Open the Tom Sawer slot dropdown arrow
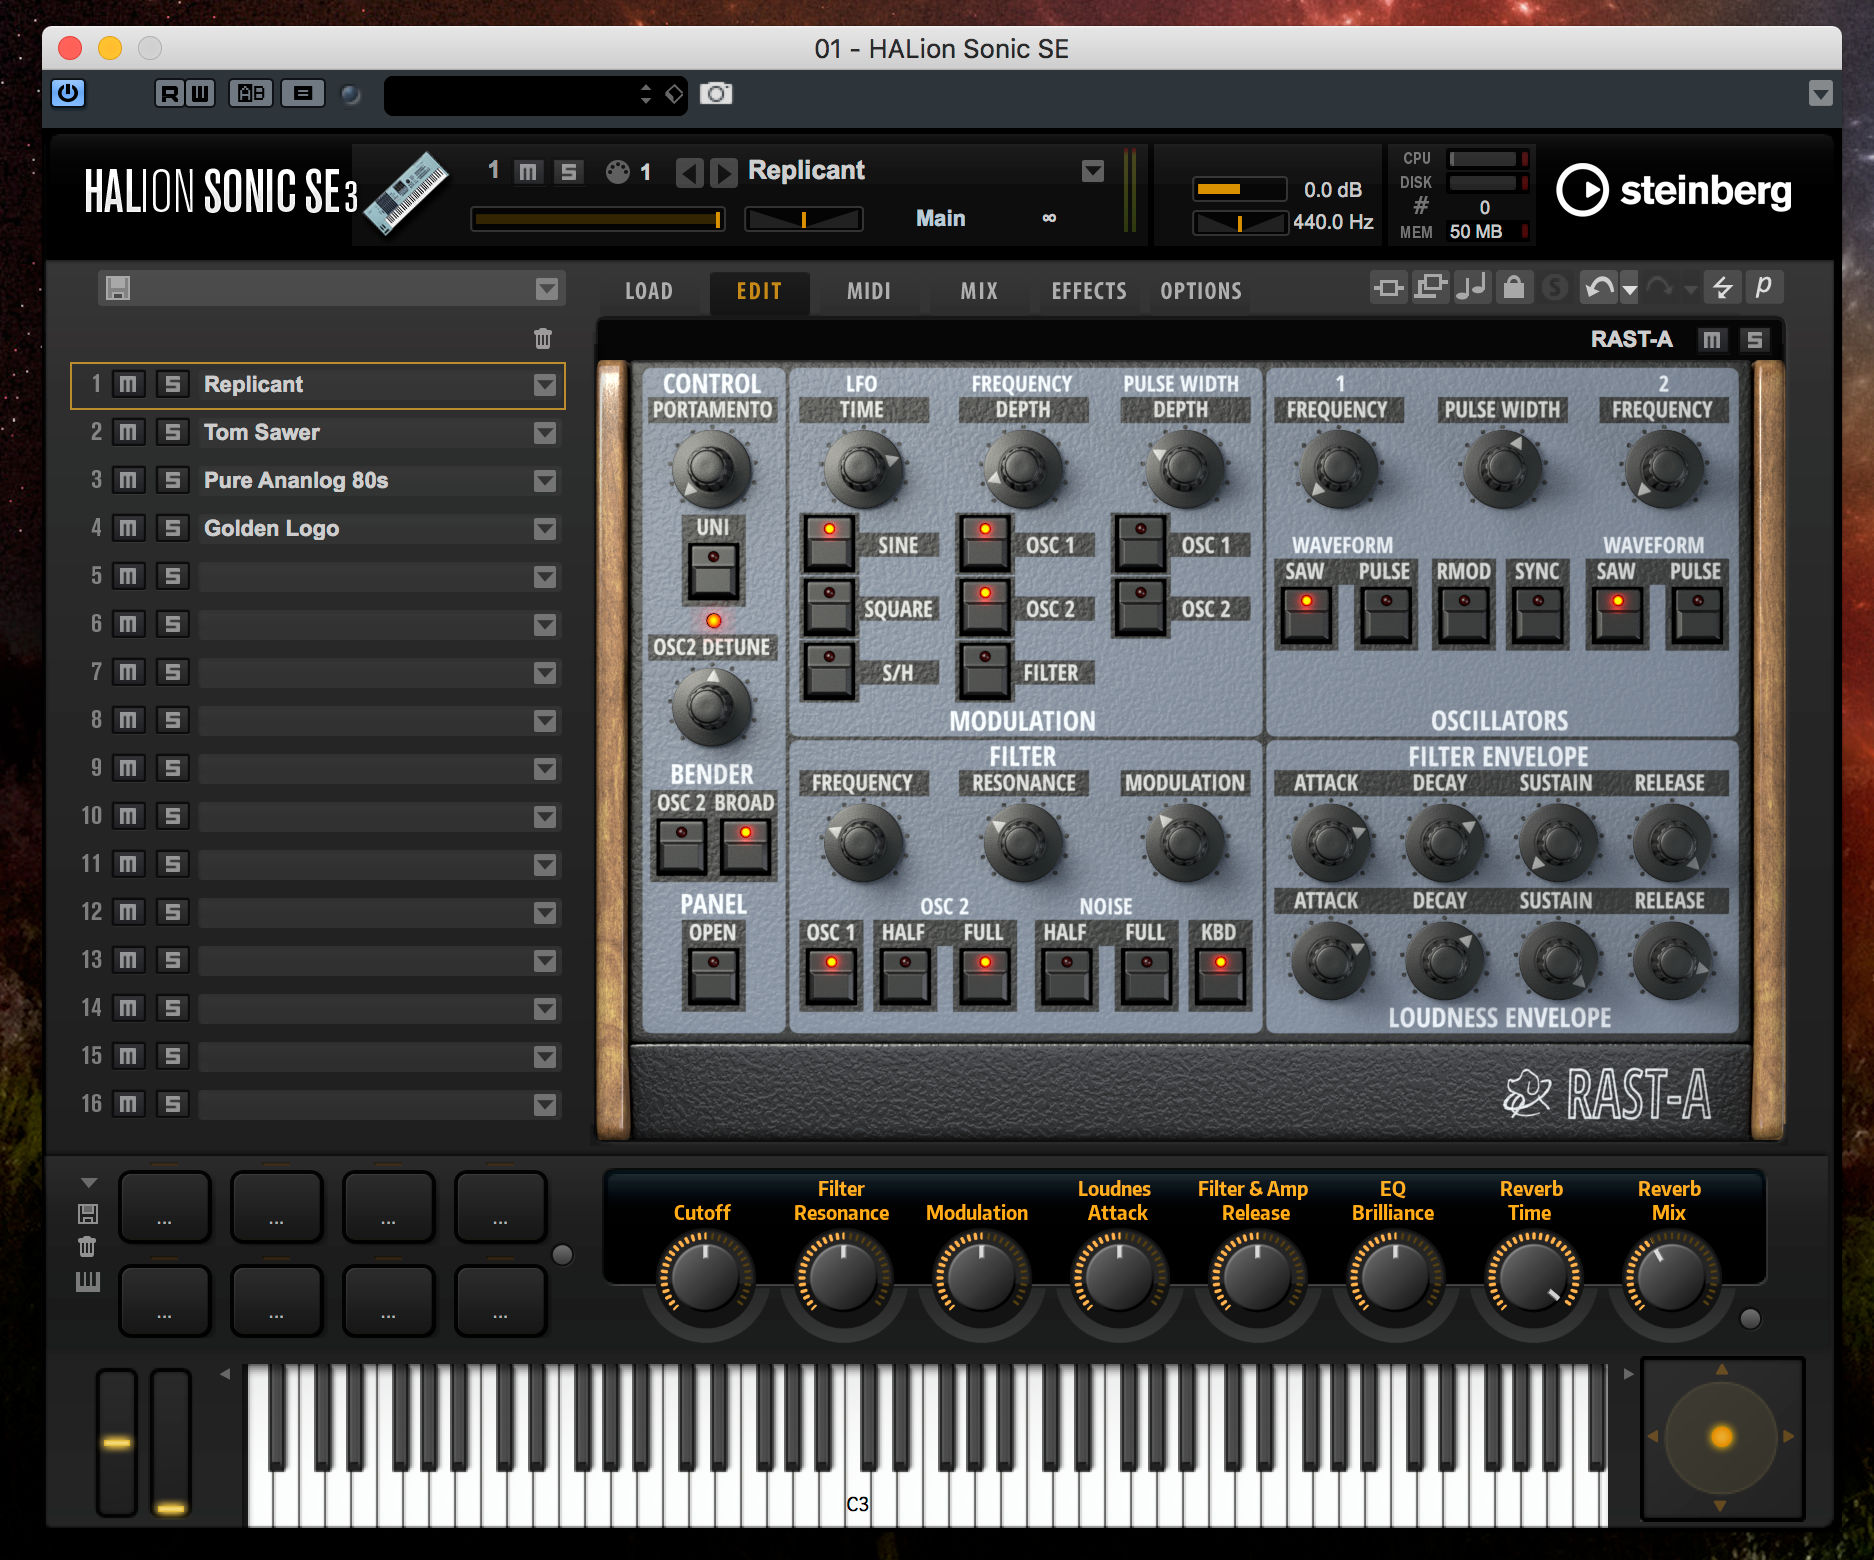This screenshot has width=1874, height=1560. (545, 433)
